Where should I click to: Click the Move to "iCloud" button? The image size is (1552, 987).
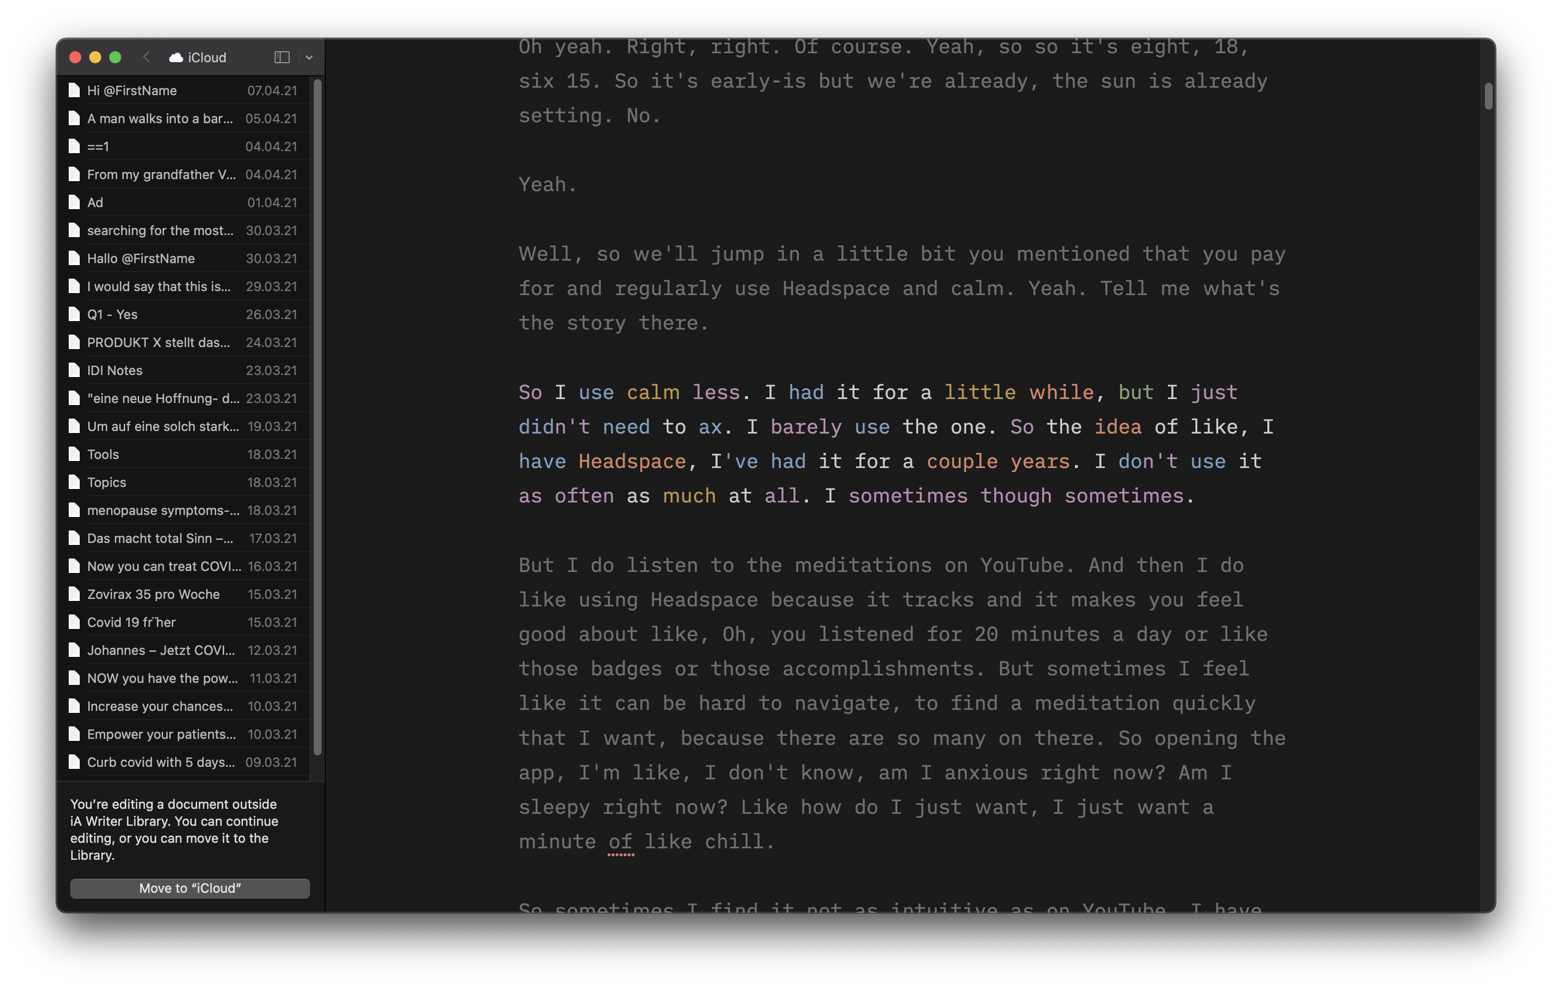190,888
